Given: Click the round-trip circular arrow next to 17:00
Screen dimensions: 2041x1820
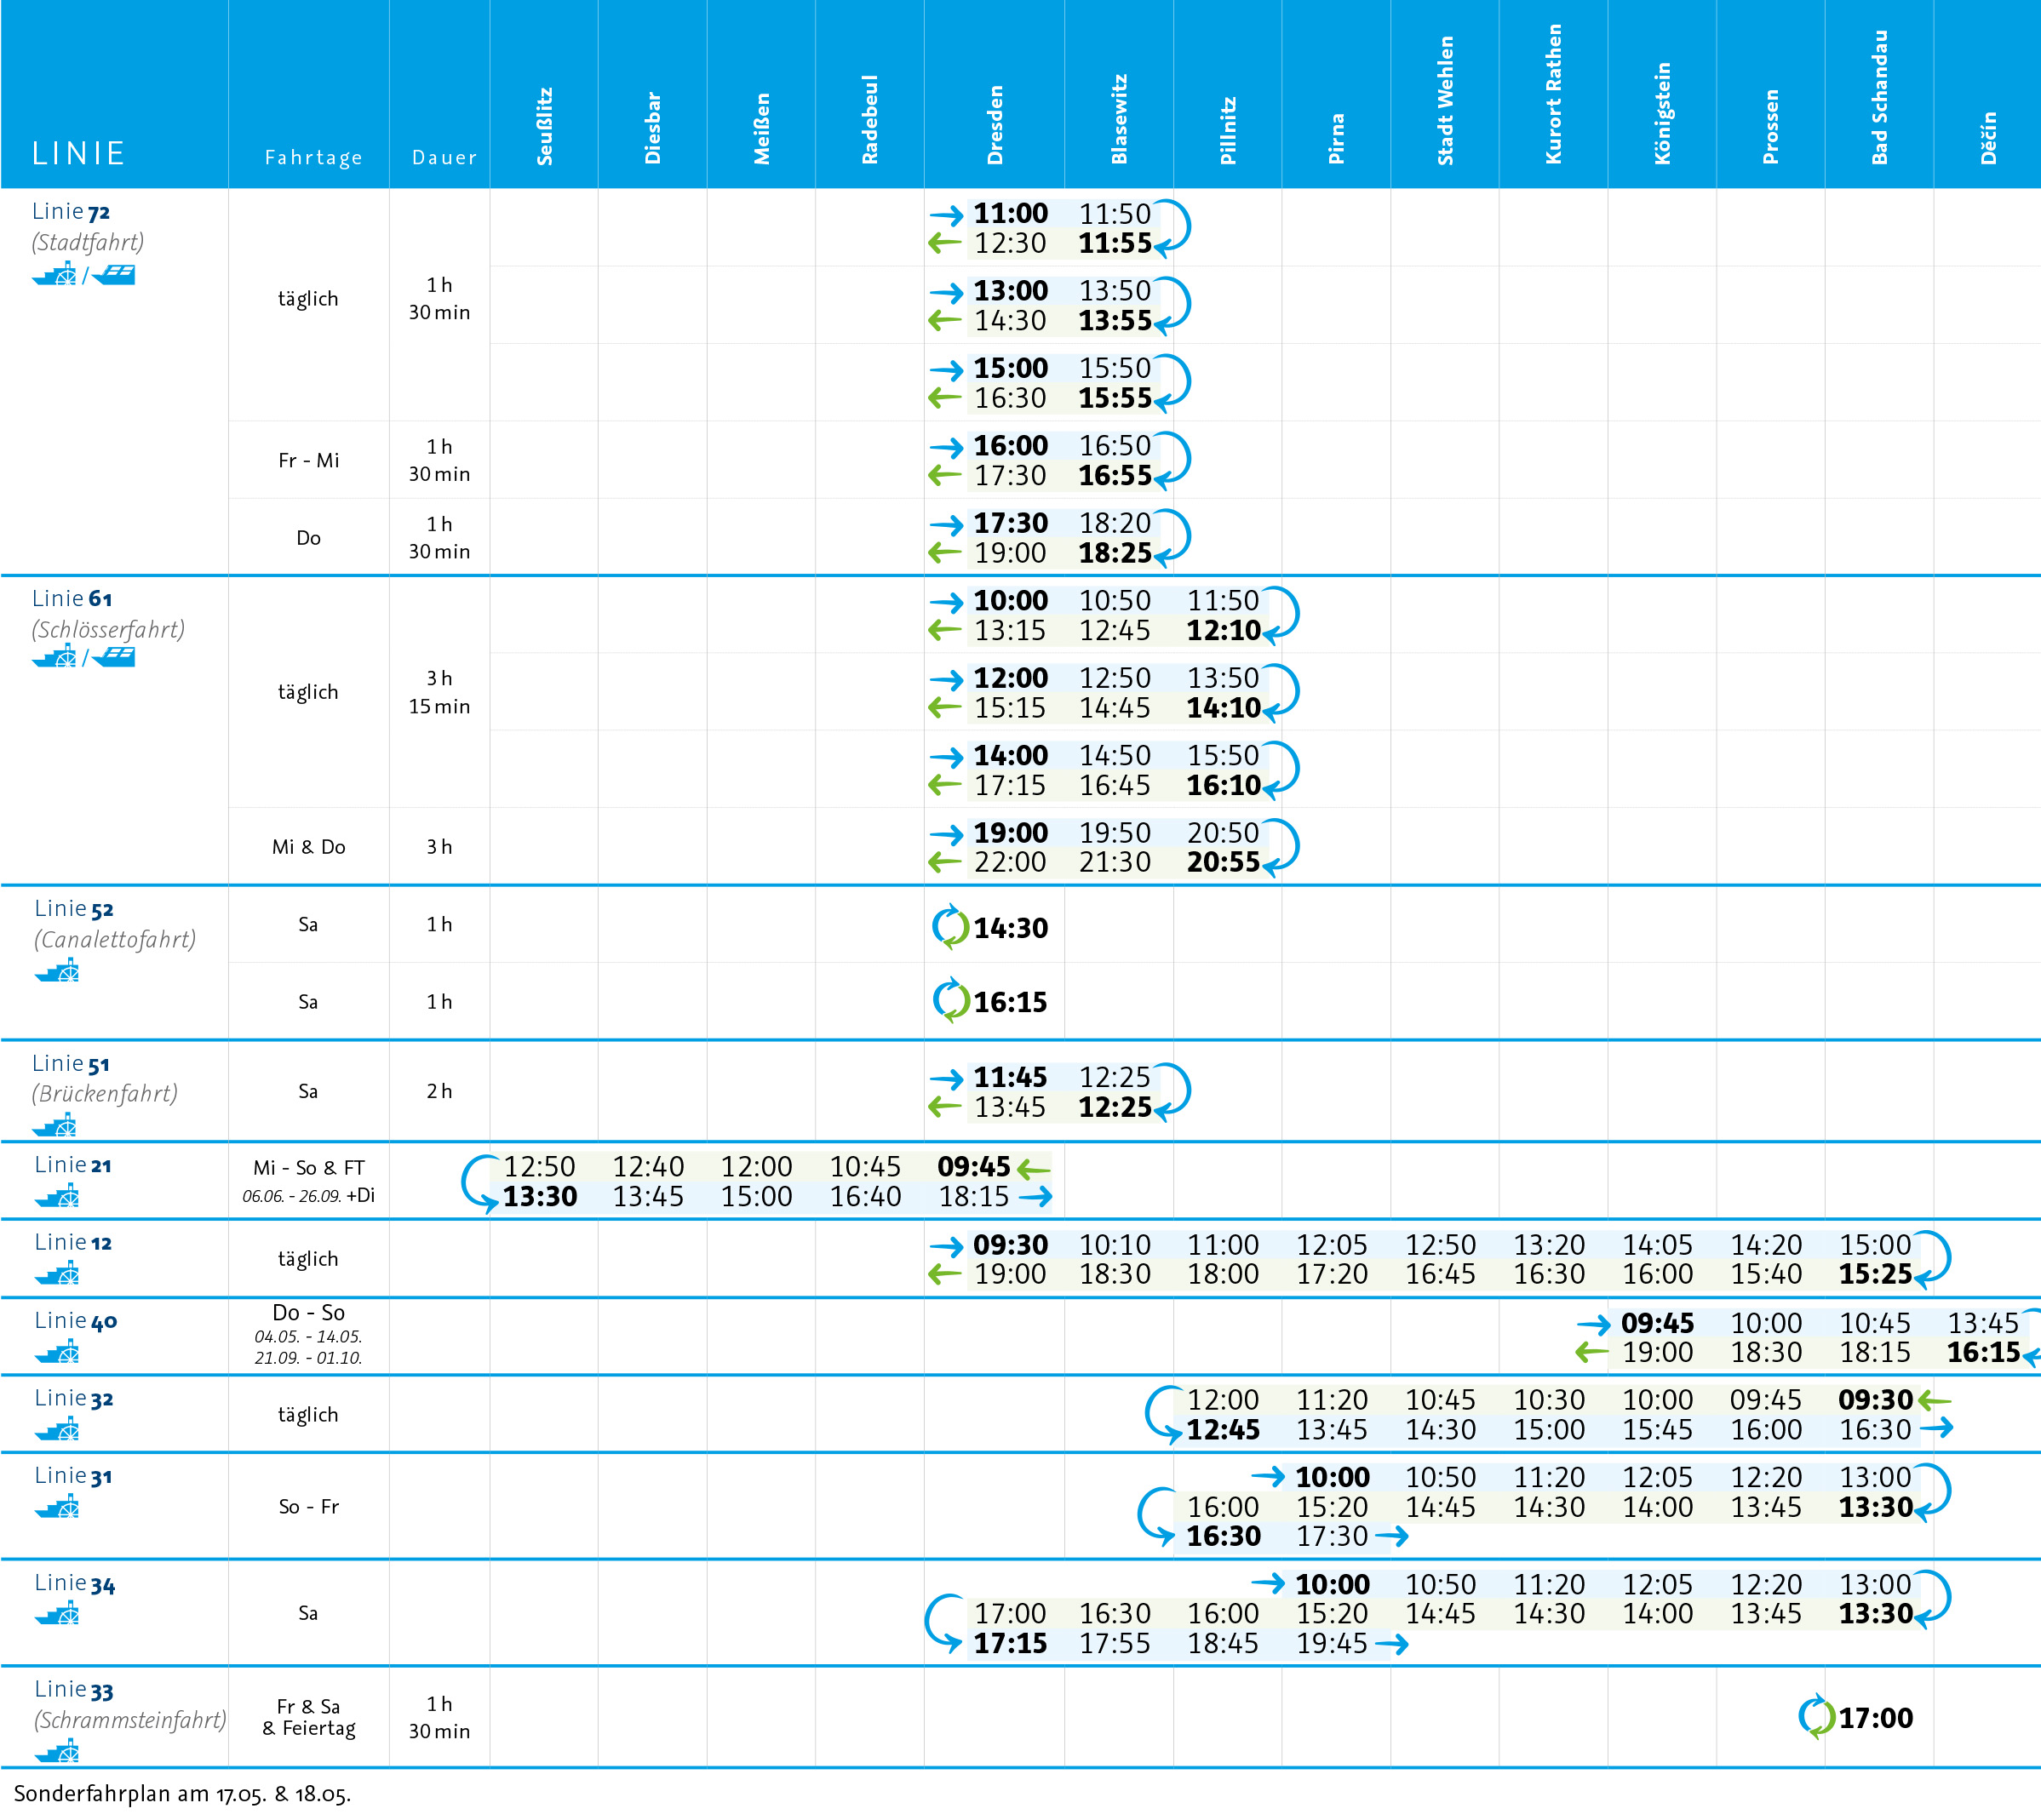Looking at the screenshot, I should tap(1816, 1717).
